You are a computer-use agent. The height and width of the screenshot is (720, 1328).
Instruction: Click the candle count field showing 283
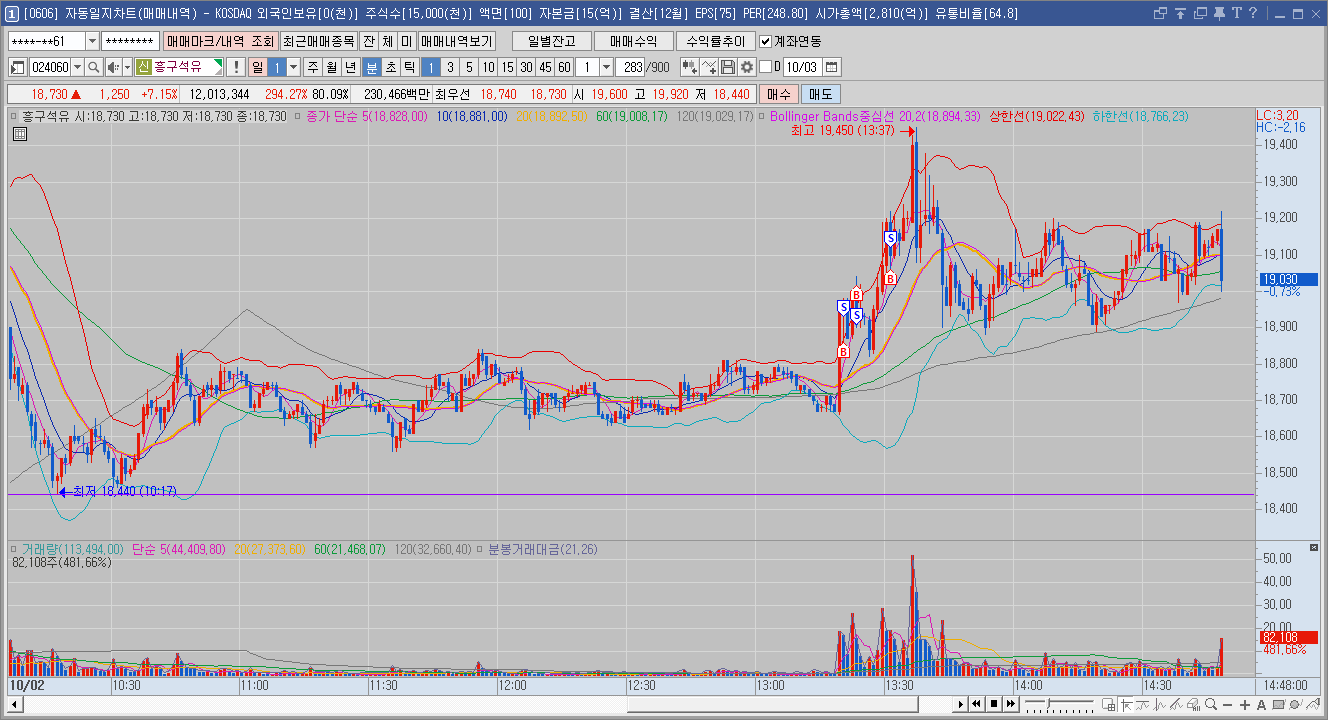[x=630, y=67]
